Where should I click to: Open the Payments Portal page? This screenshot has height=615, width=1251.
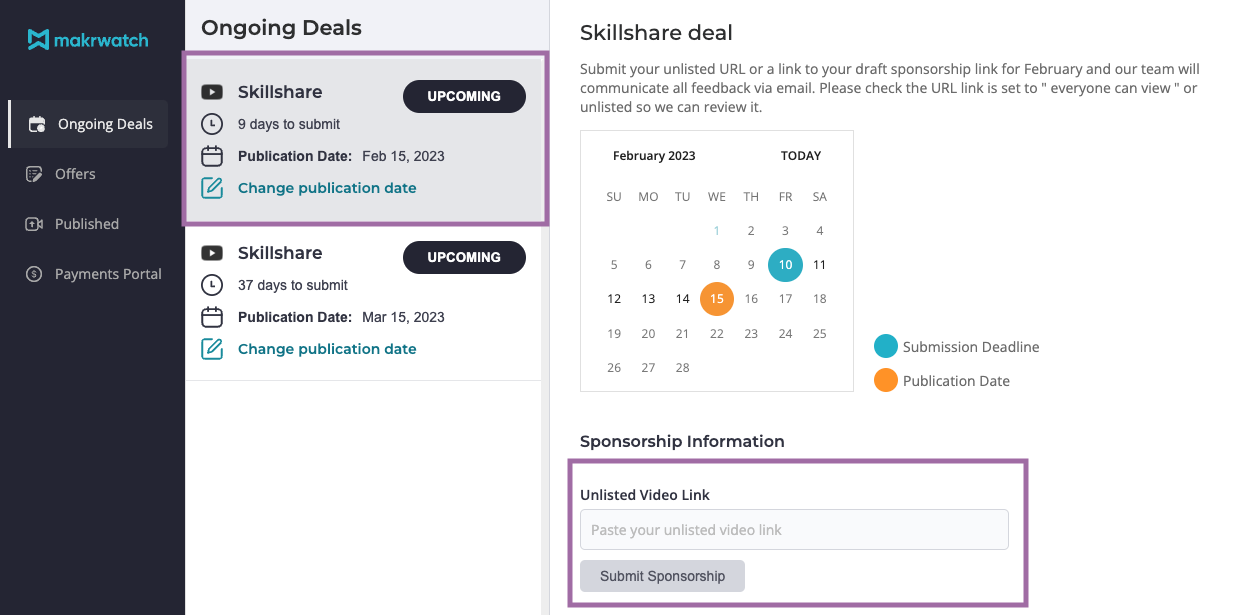pyautogui.click(x=108, y=274)
